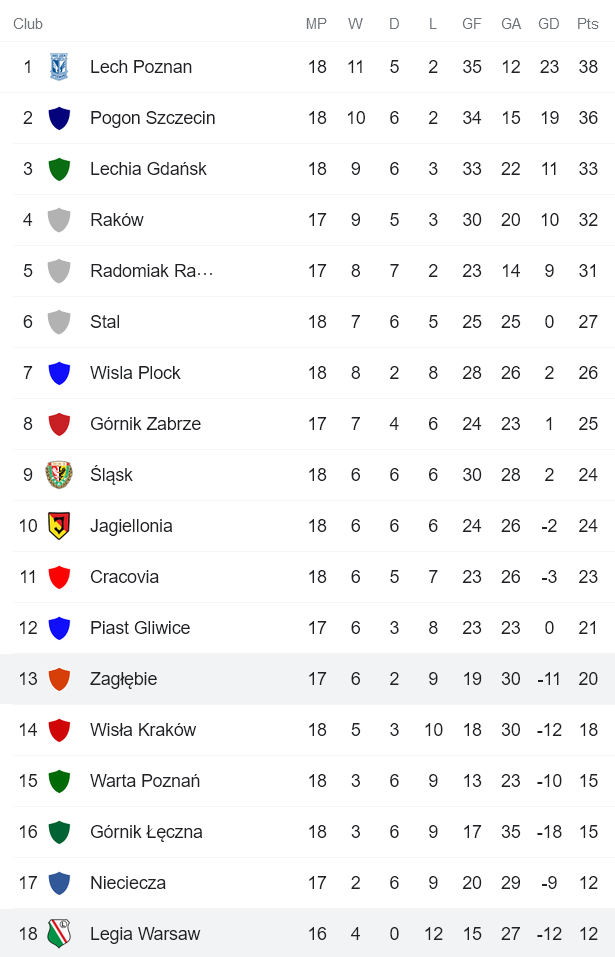Select the Zagłębie club icon
Viewport: 615px width, 957px height.
pyautogui.click(x=59, y=679)
